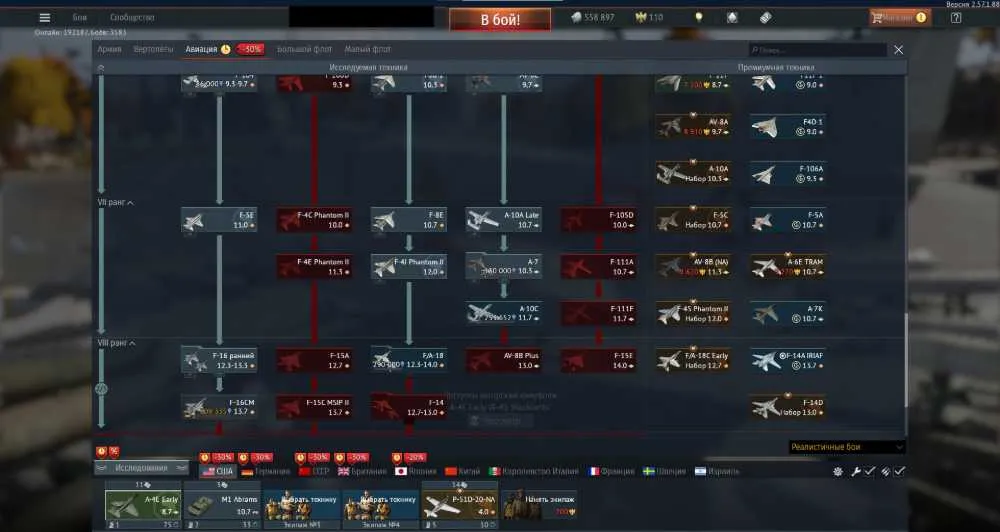Open the Реалистичные бои dropdown
Screen dimensions: 1000x532
point(846,447)
